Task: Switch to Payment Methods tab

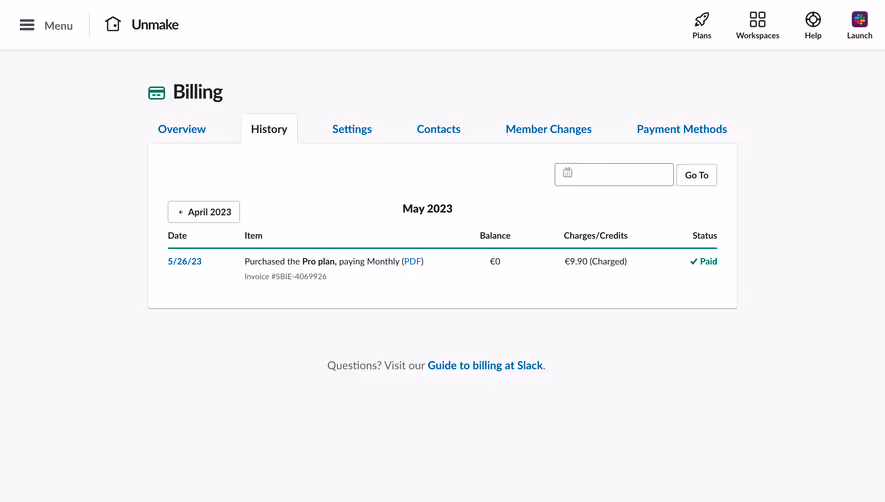Action: coord(682,129)
